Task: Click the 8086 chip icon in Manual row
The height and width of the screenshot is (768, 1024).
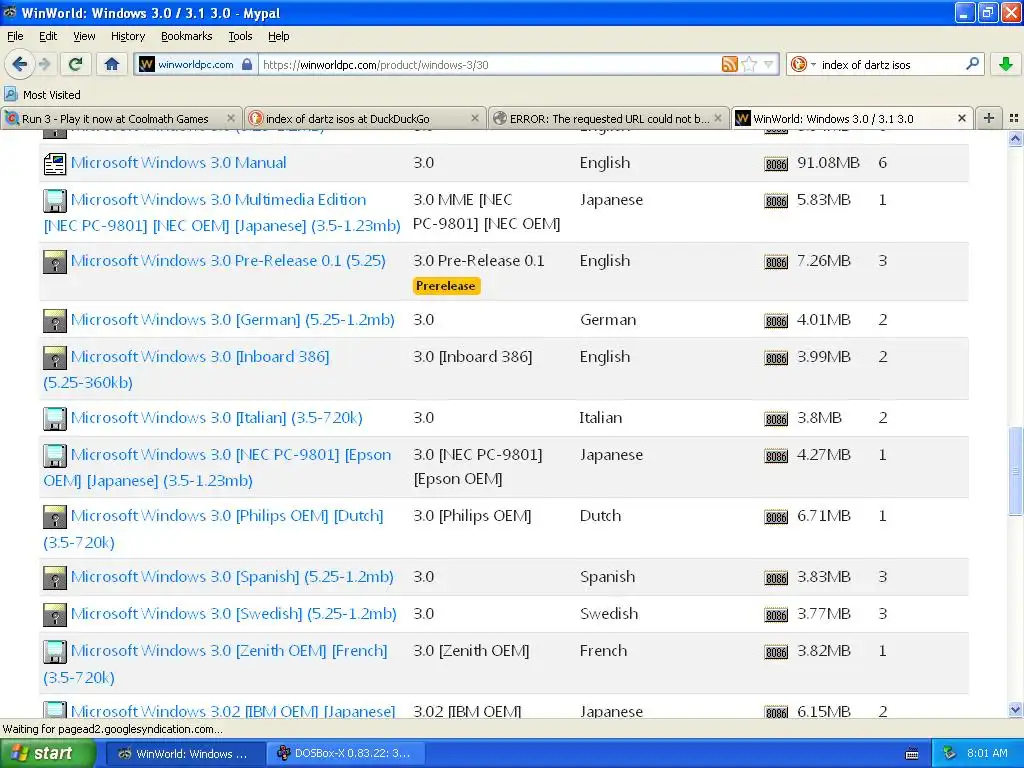Action: 776,164
